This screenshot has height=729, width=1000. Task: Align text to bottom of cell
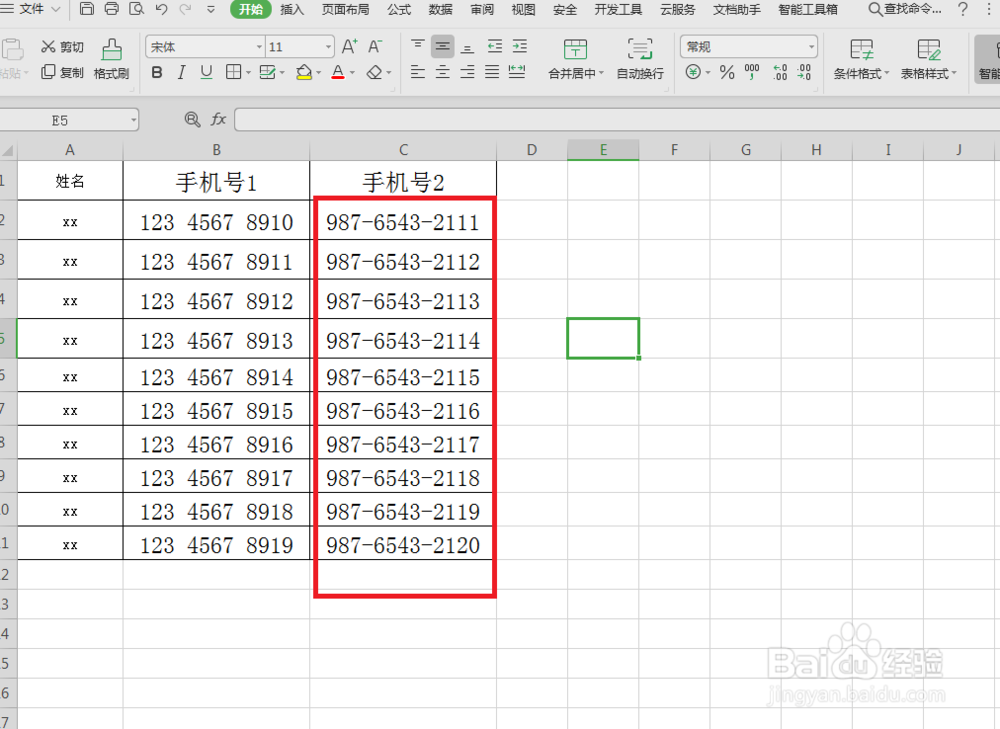(x=467, y=46)
